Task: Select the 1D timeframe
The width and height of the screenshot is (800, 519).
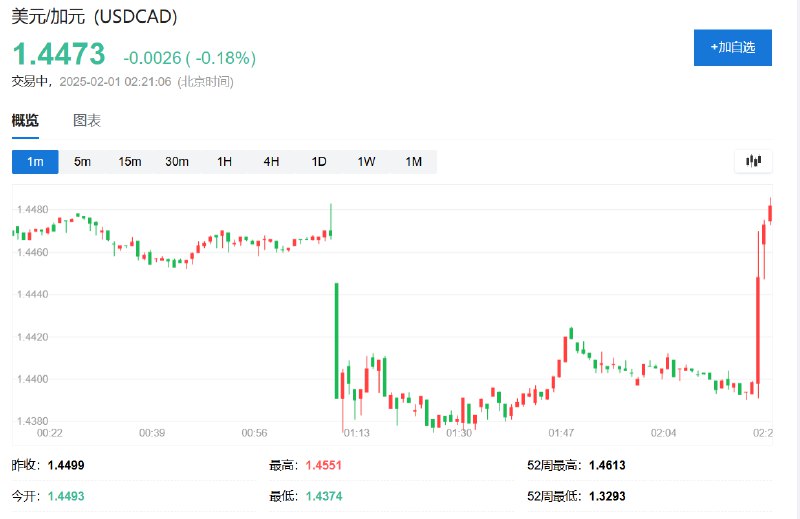Action: tap(319, 162)
